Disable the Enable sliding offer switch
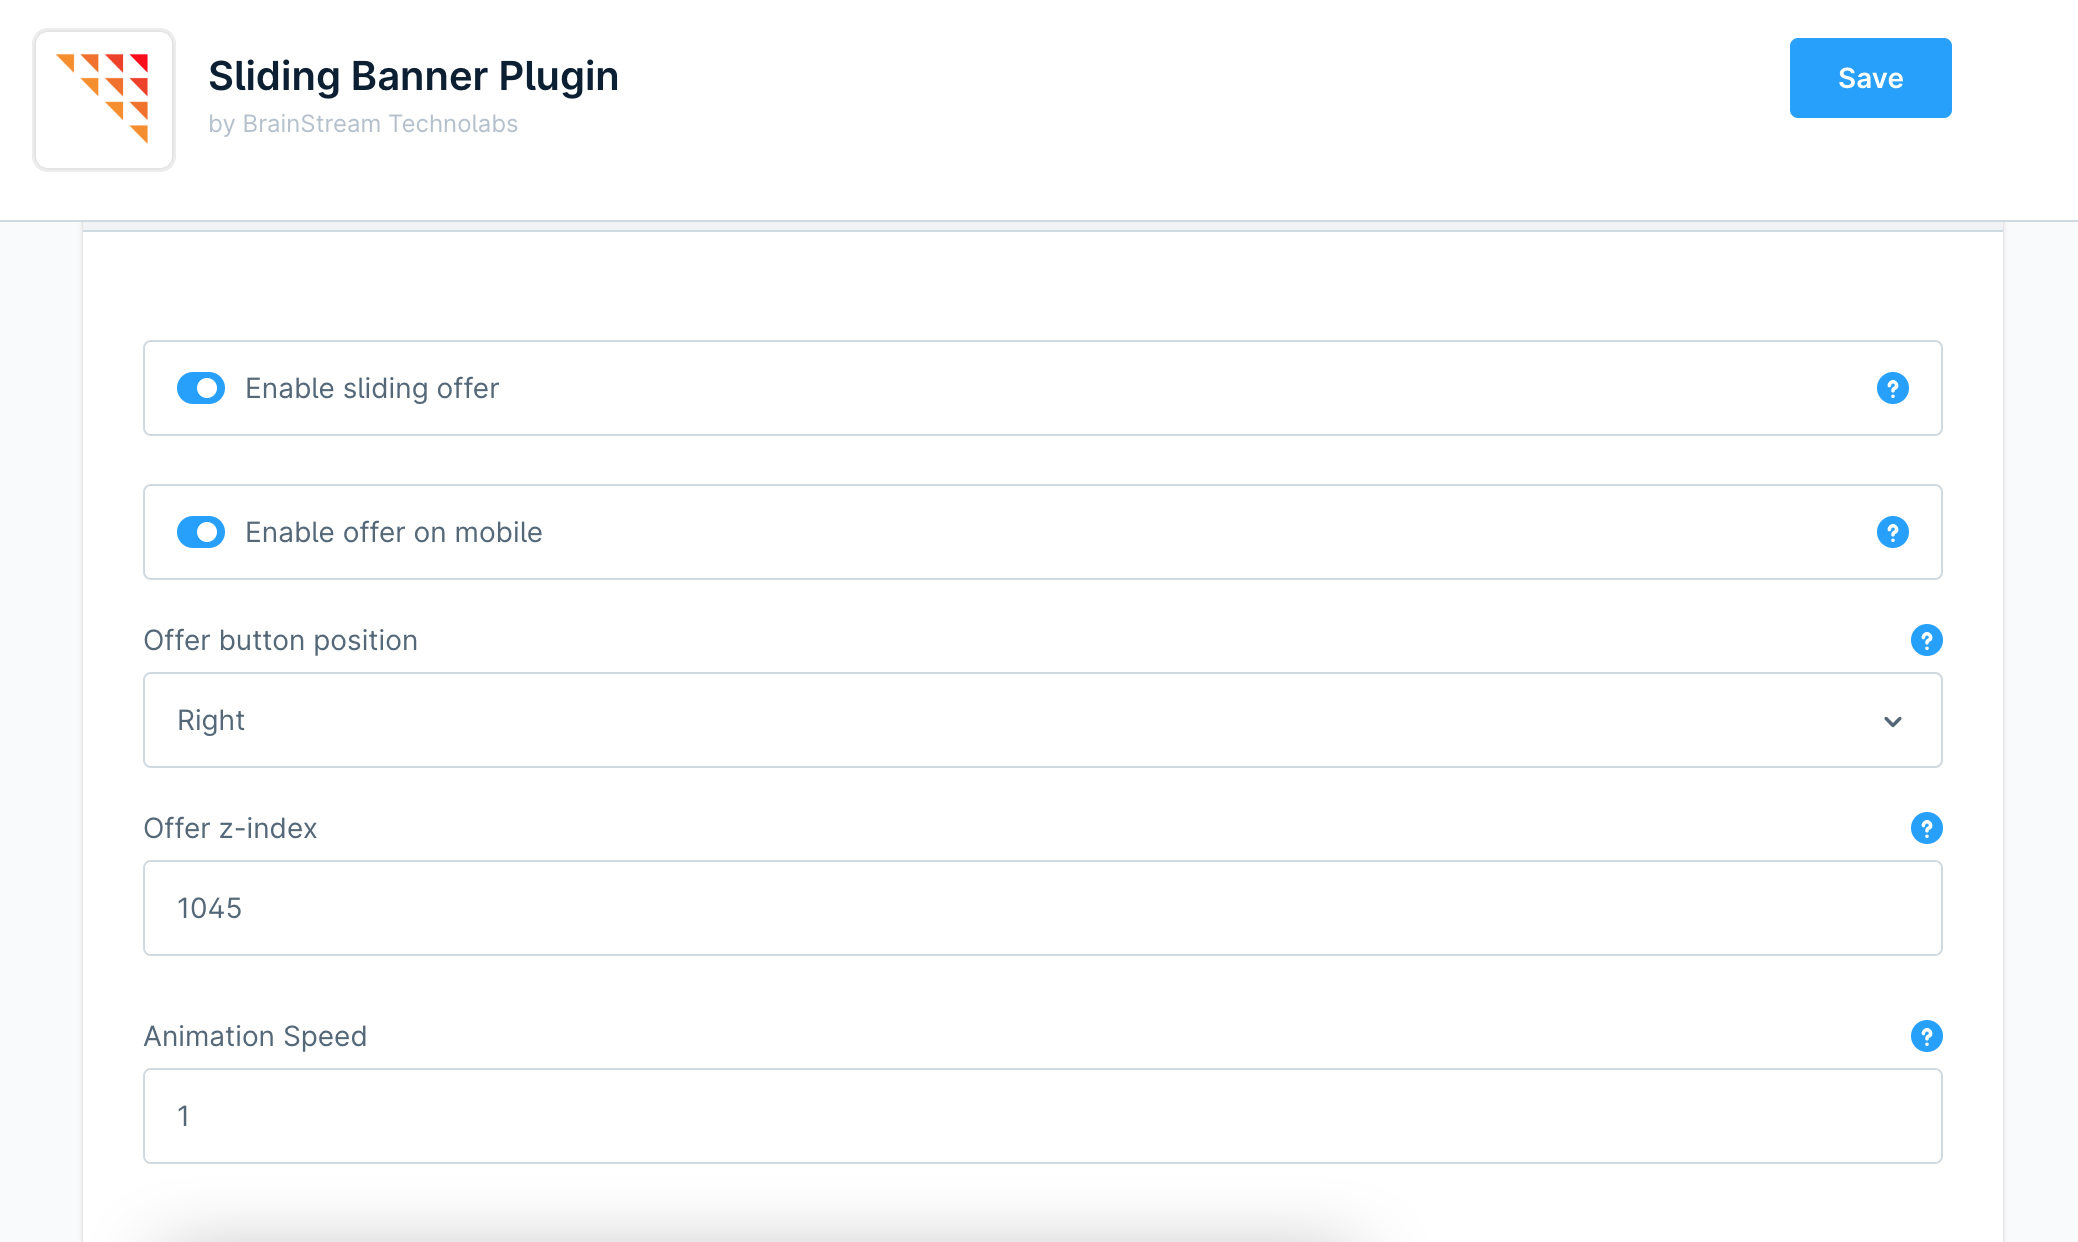 [x=201, y=388]
